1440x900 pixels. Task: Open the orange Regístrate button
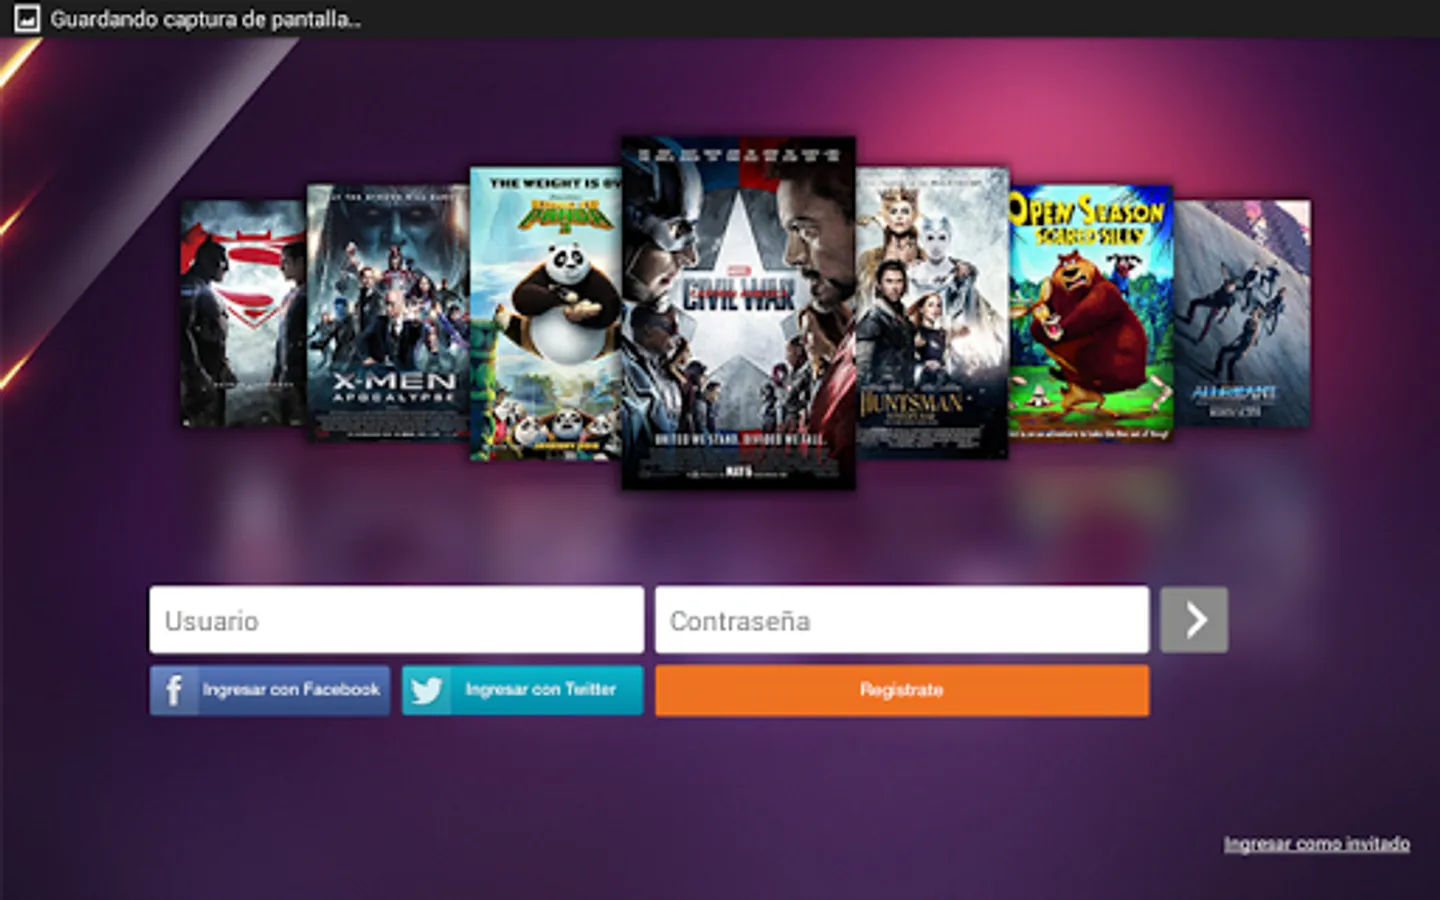902,690
